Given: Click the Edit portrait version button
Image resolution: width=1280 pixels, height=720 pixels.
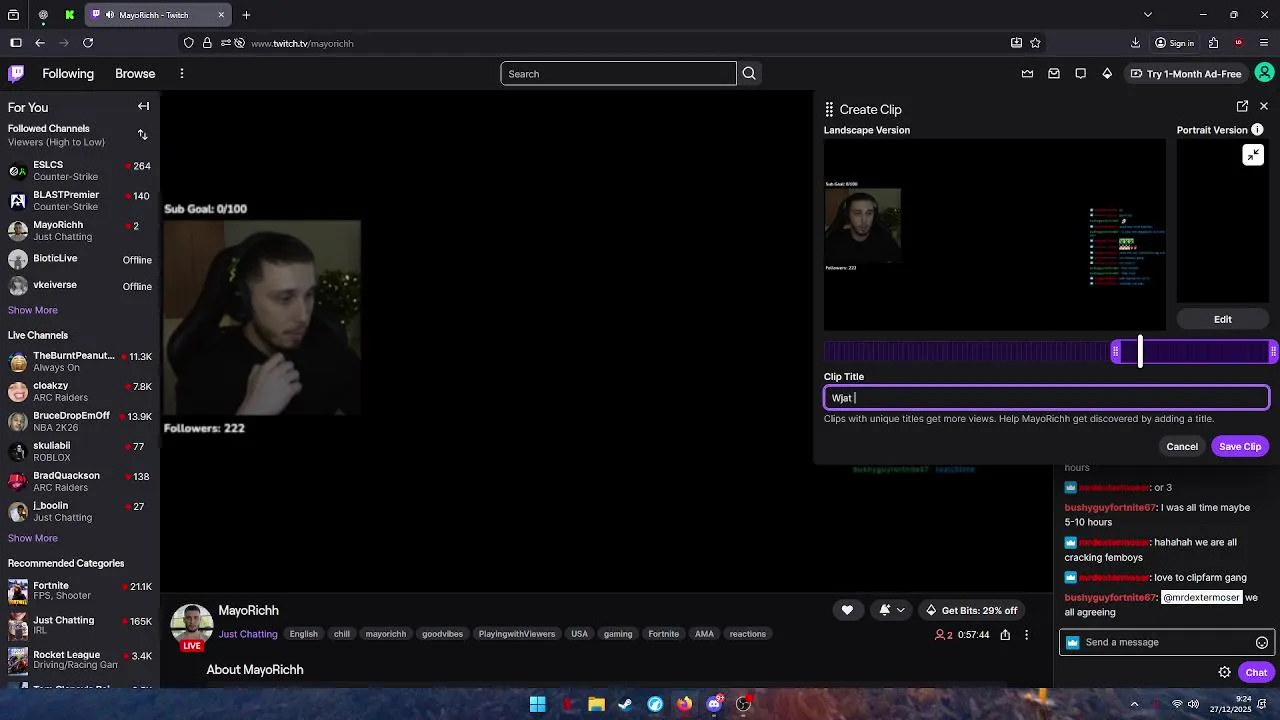Looking at the screenshot, I should point(1223,319).
